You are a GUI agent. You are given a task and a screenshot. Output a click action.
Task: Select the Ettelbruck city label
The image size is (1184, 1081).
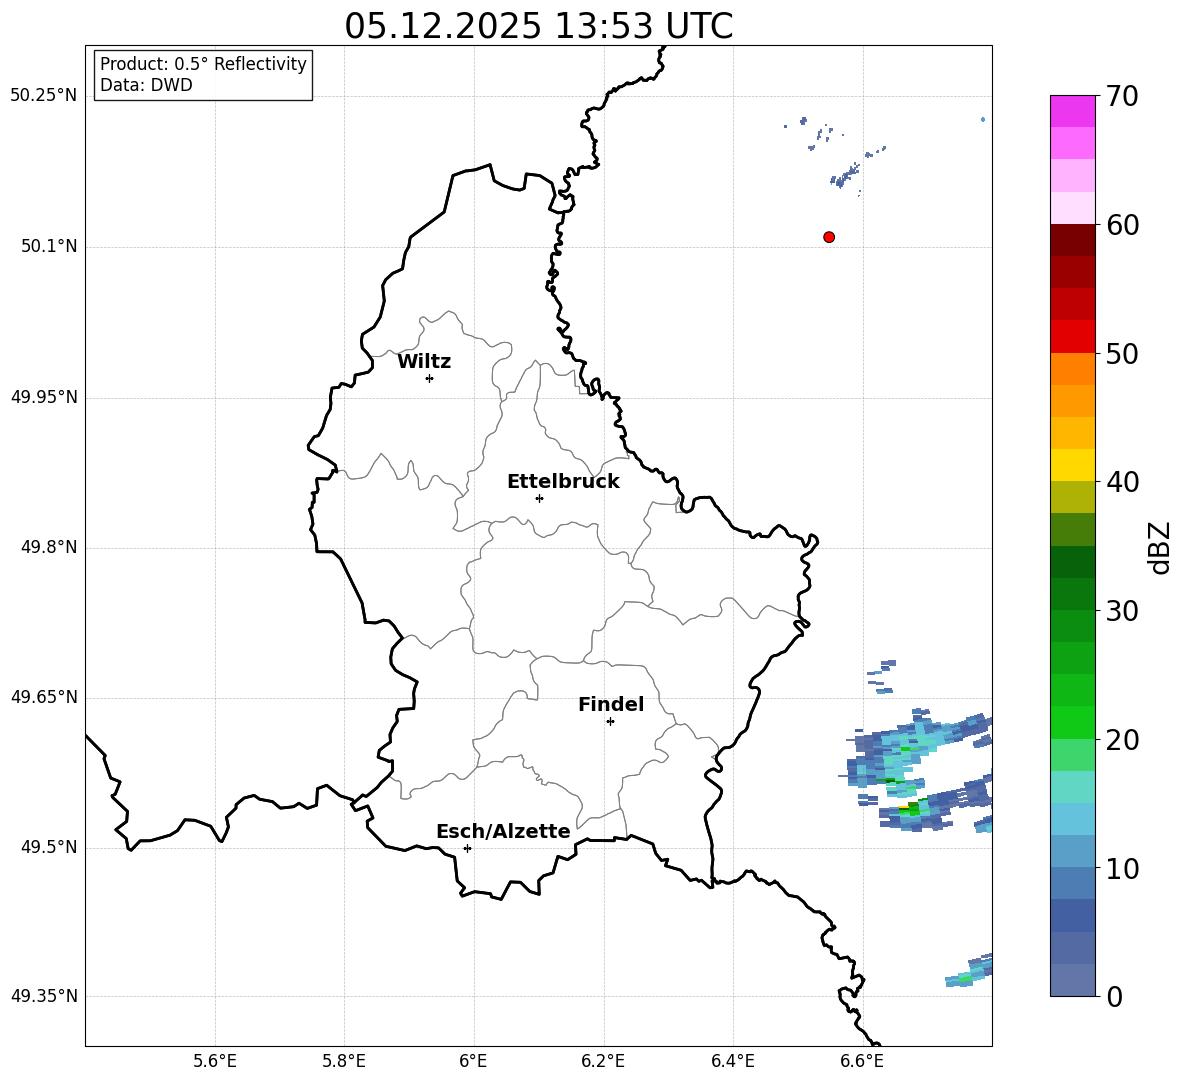tap(563, 482)
